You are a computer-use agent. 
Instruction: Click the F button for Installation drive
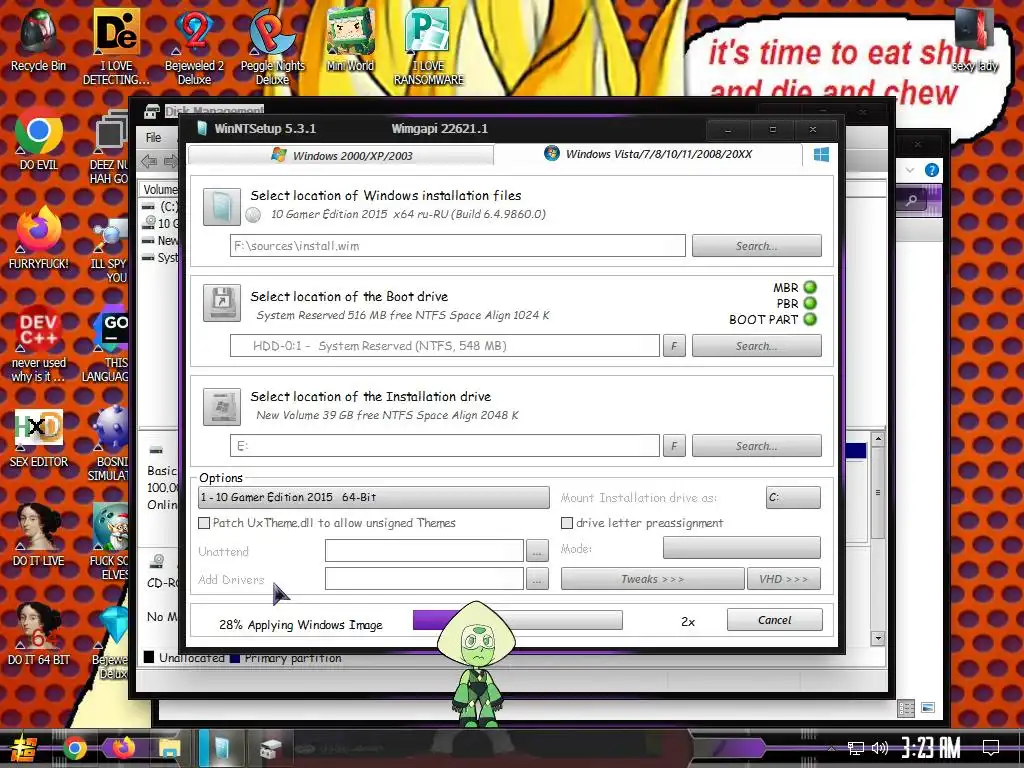click(674, 446)
